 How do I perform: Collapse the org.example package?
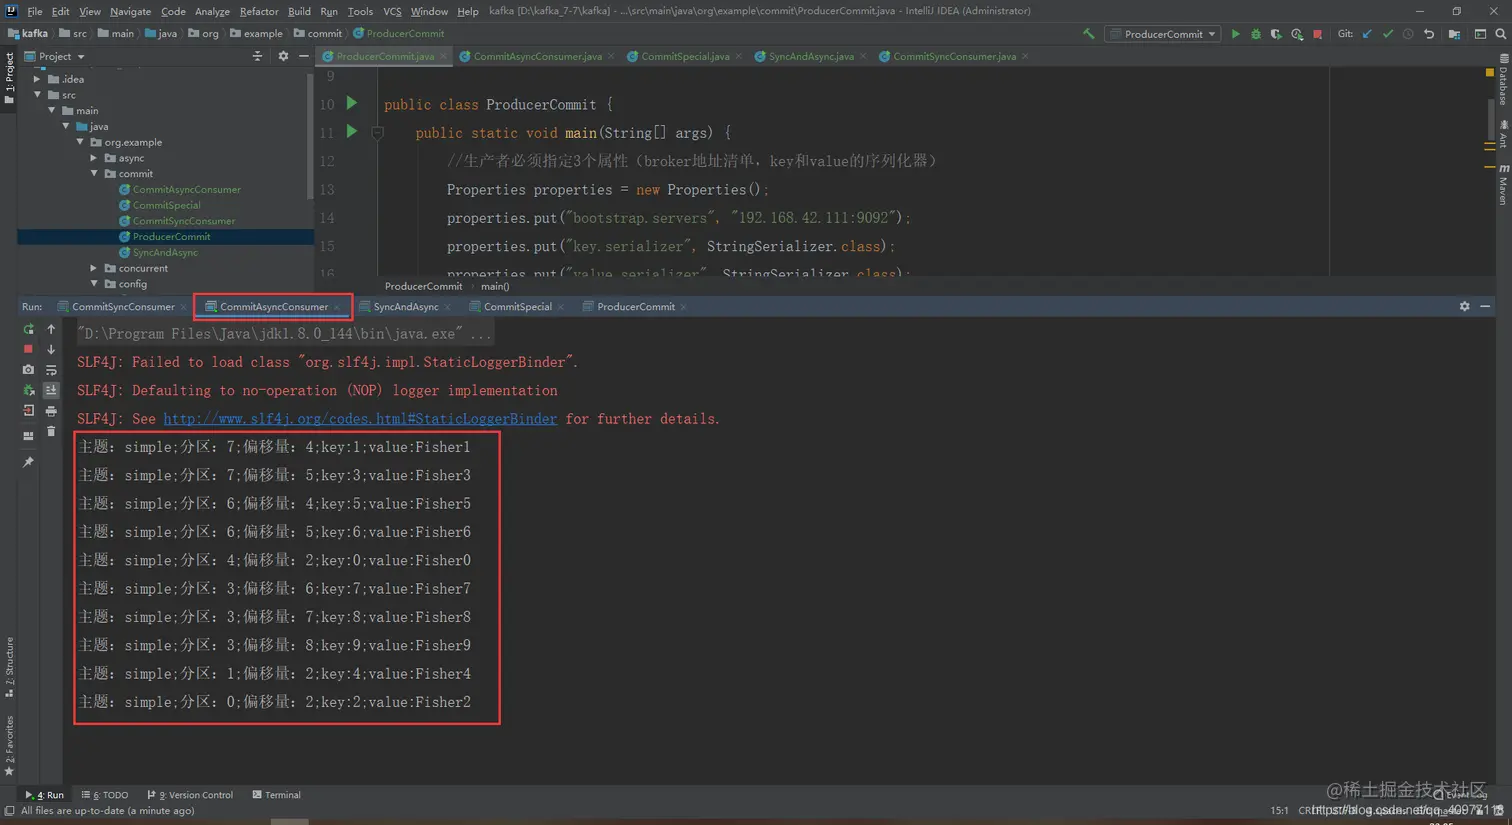80,142
